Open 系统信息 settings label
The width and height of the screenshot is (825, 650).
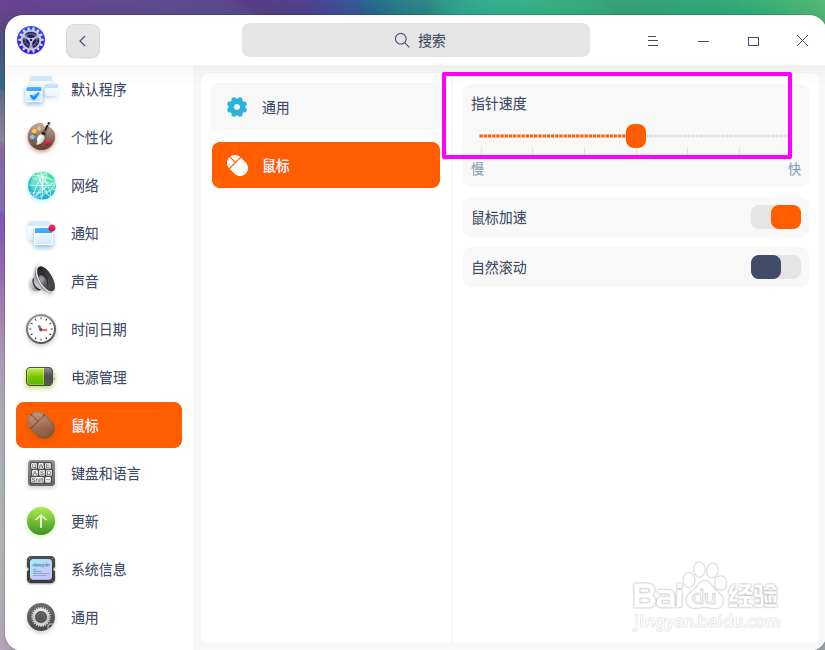coord(99,569)
